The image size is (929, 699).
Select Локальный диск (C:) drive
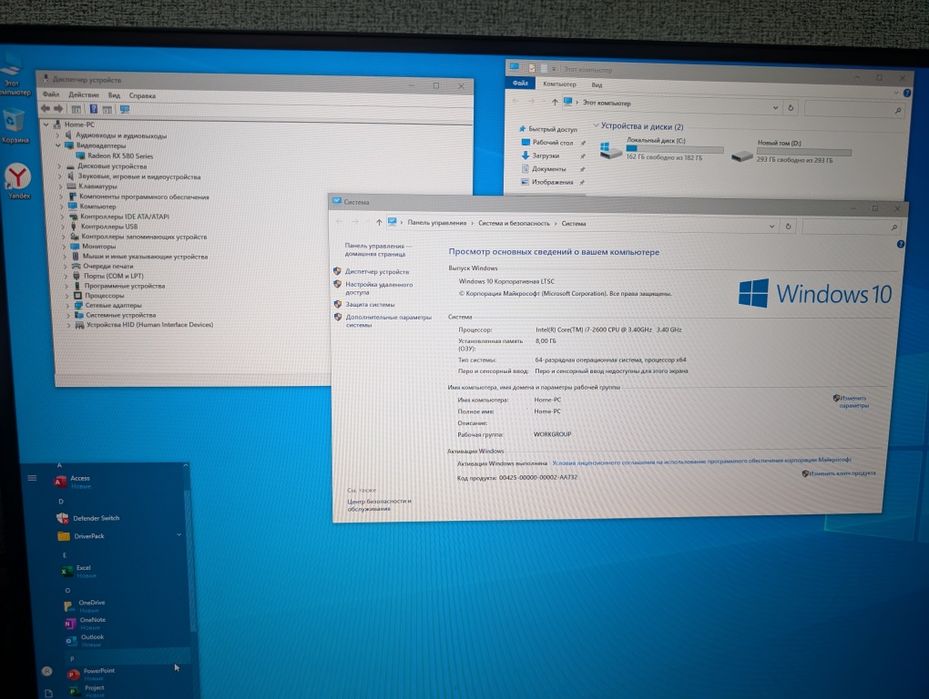coord(661,149)
